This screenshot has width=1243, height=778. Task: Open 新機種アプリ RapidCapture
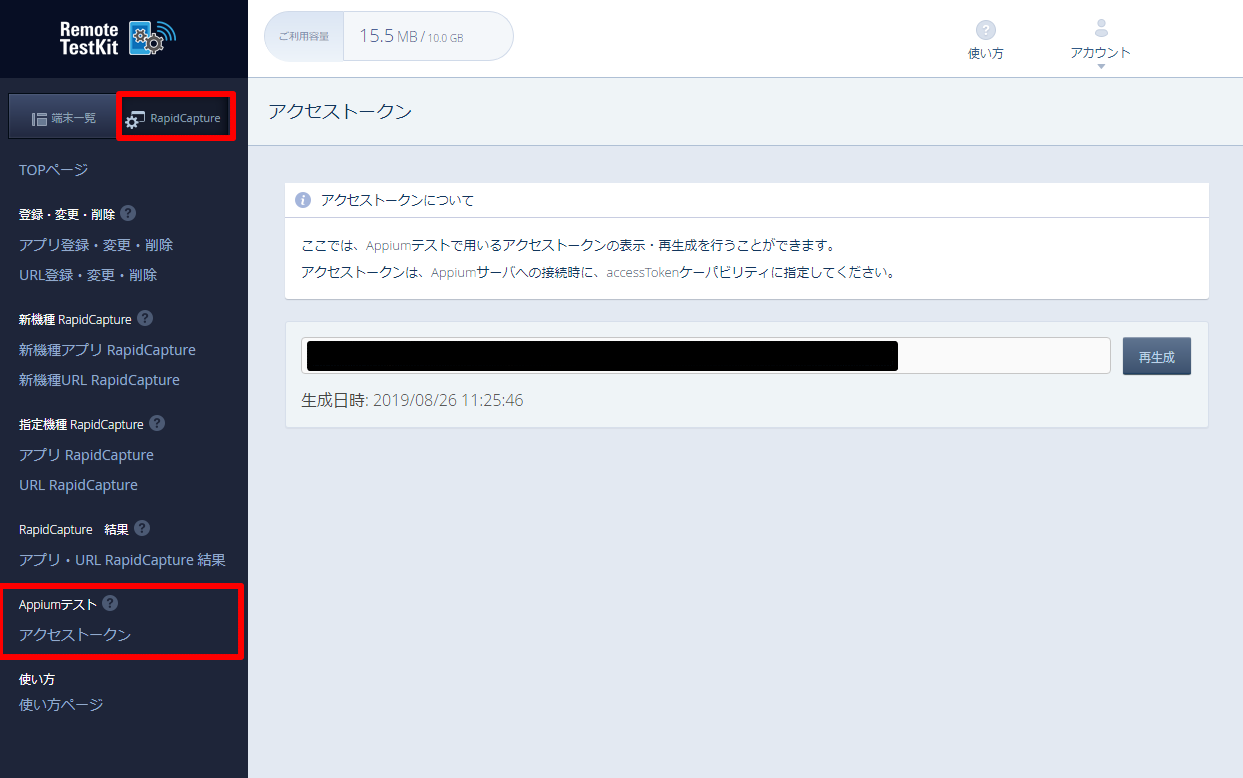107,350
